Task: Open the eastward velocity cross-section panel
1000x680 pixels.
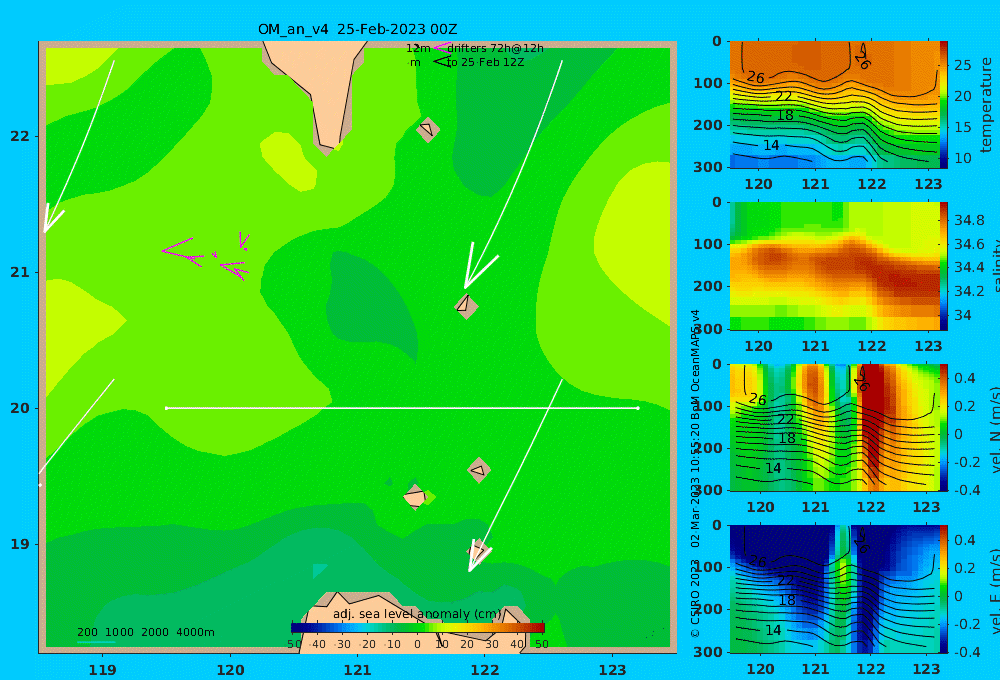Action: 834,589
